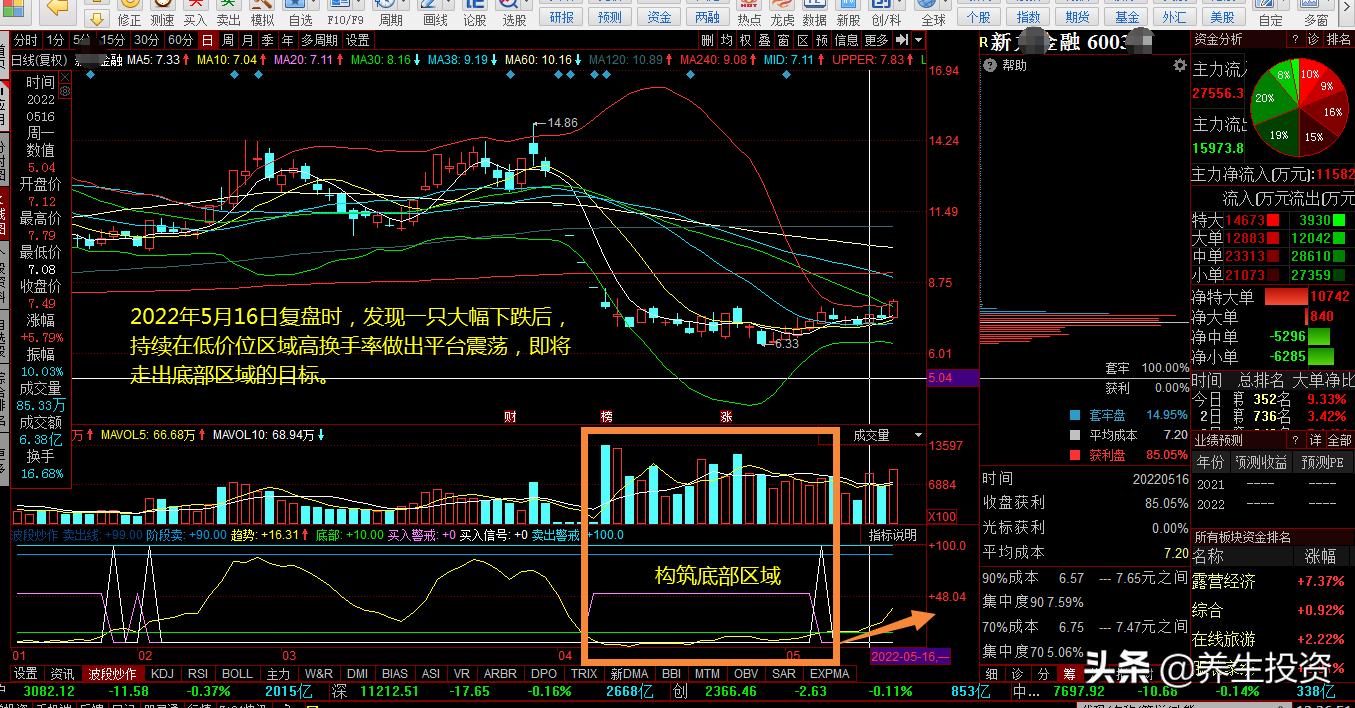Switch to the 60分 period tab
This screenshot has width=1355, height=708.
click(180, 40)
